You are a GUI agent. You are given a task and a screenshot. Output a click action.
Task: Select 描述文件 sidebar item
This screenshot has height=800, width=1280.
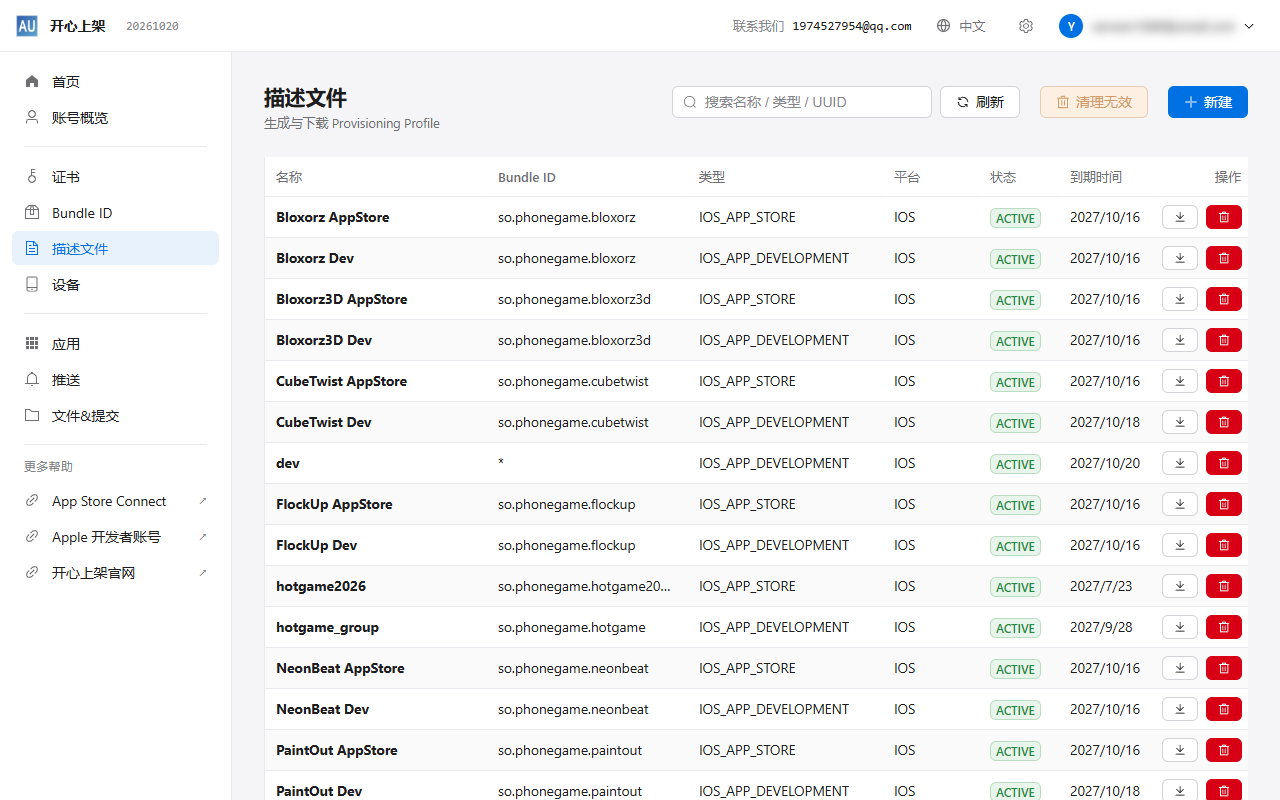[115, 249]
